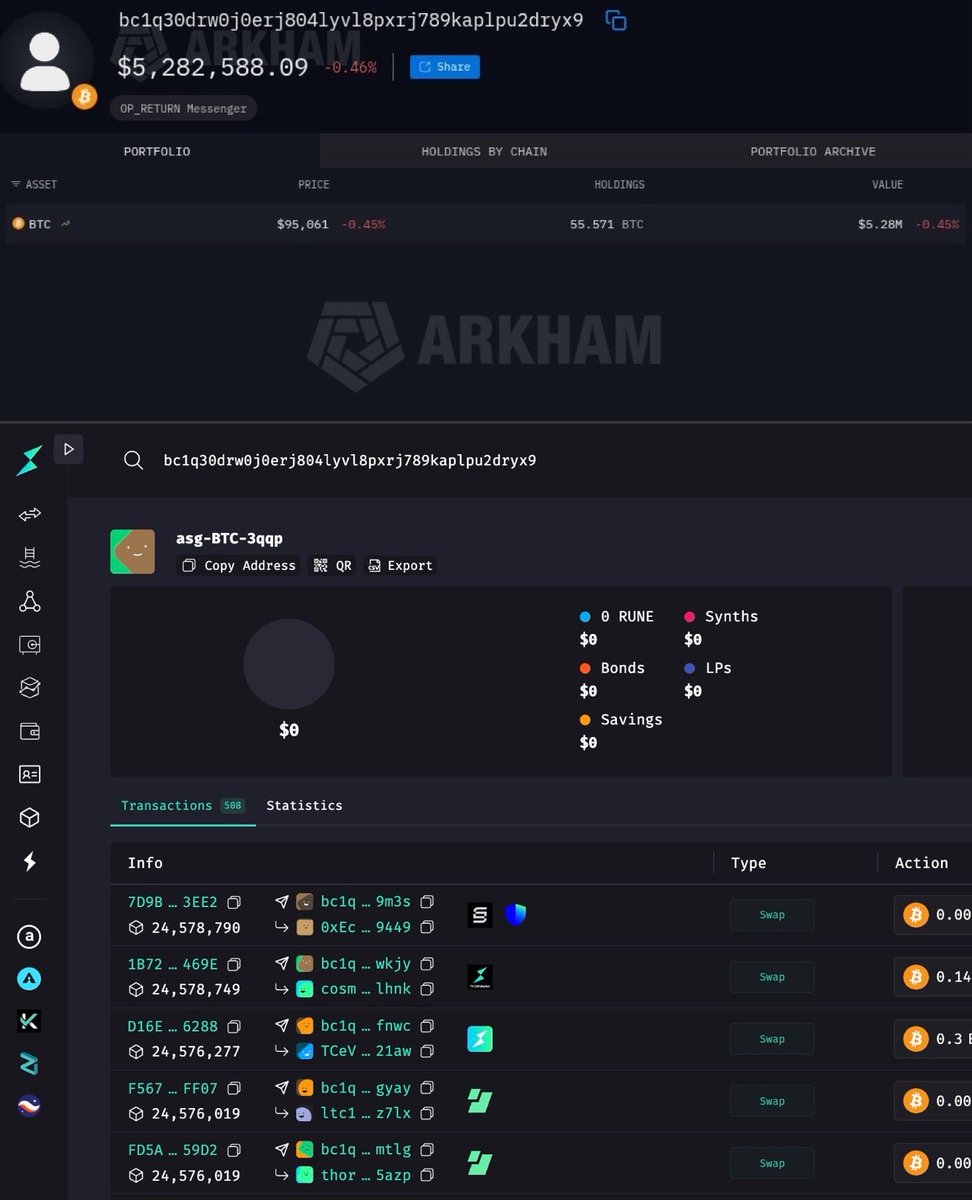Click the pink Synths legend dot
972x1200 pixels.
690,617
